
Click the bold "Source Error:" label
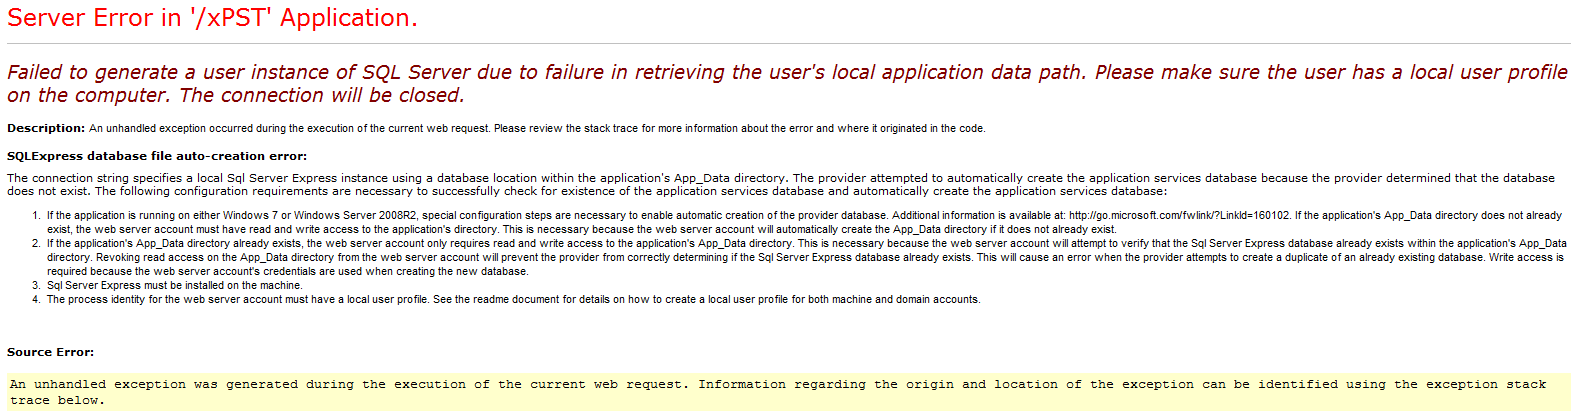click(51, 352)
